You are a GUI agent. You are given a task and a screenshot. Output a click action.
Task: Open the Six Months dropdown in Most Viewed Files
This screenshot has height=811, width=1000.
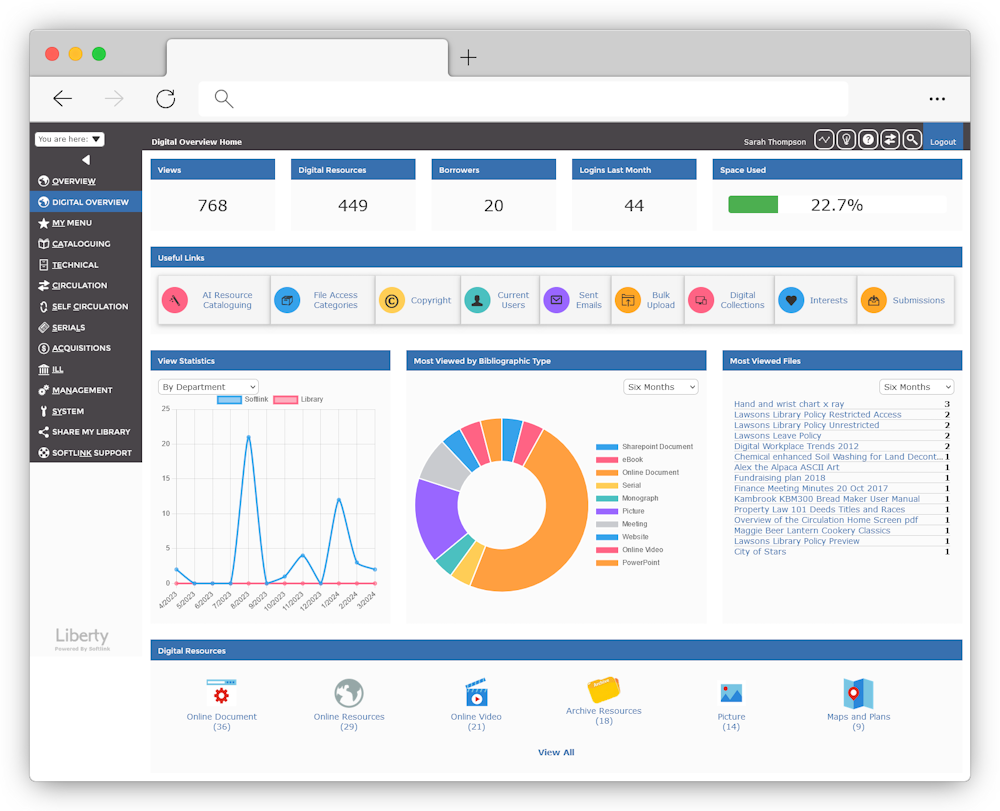point(916,386)
